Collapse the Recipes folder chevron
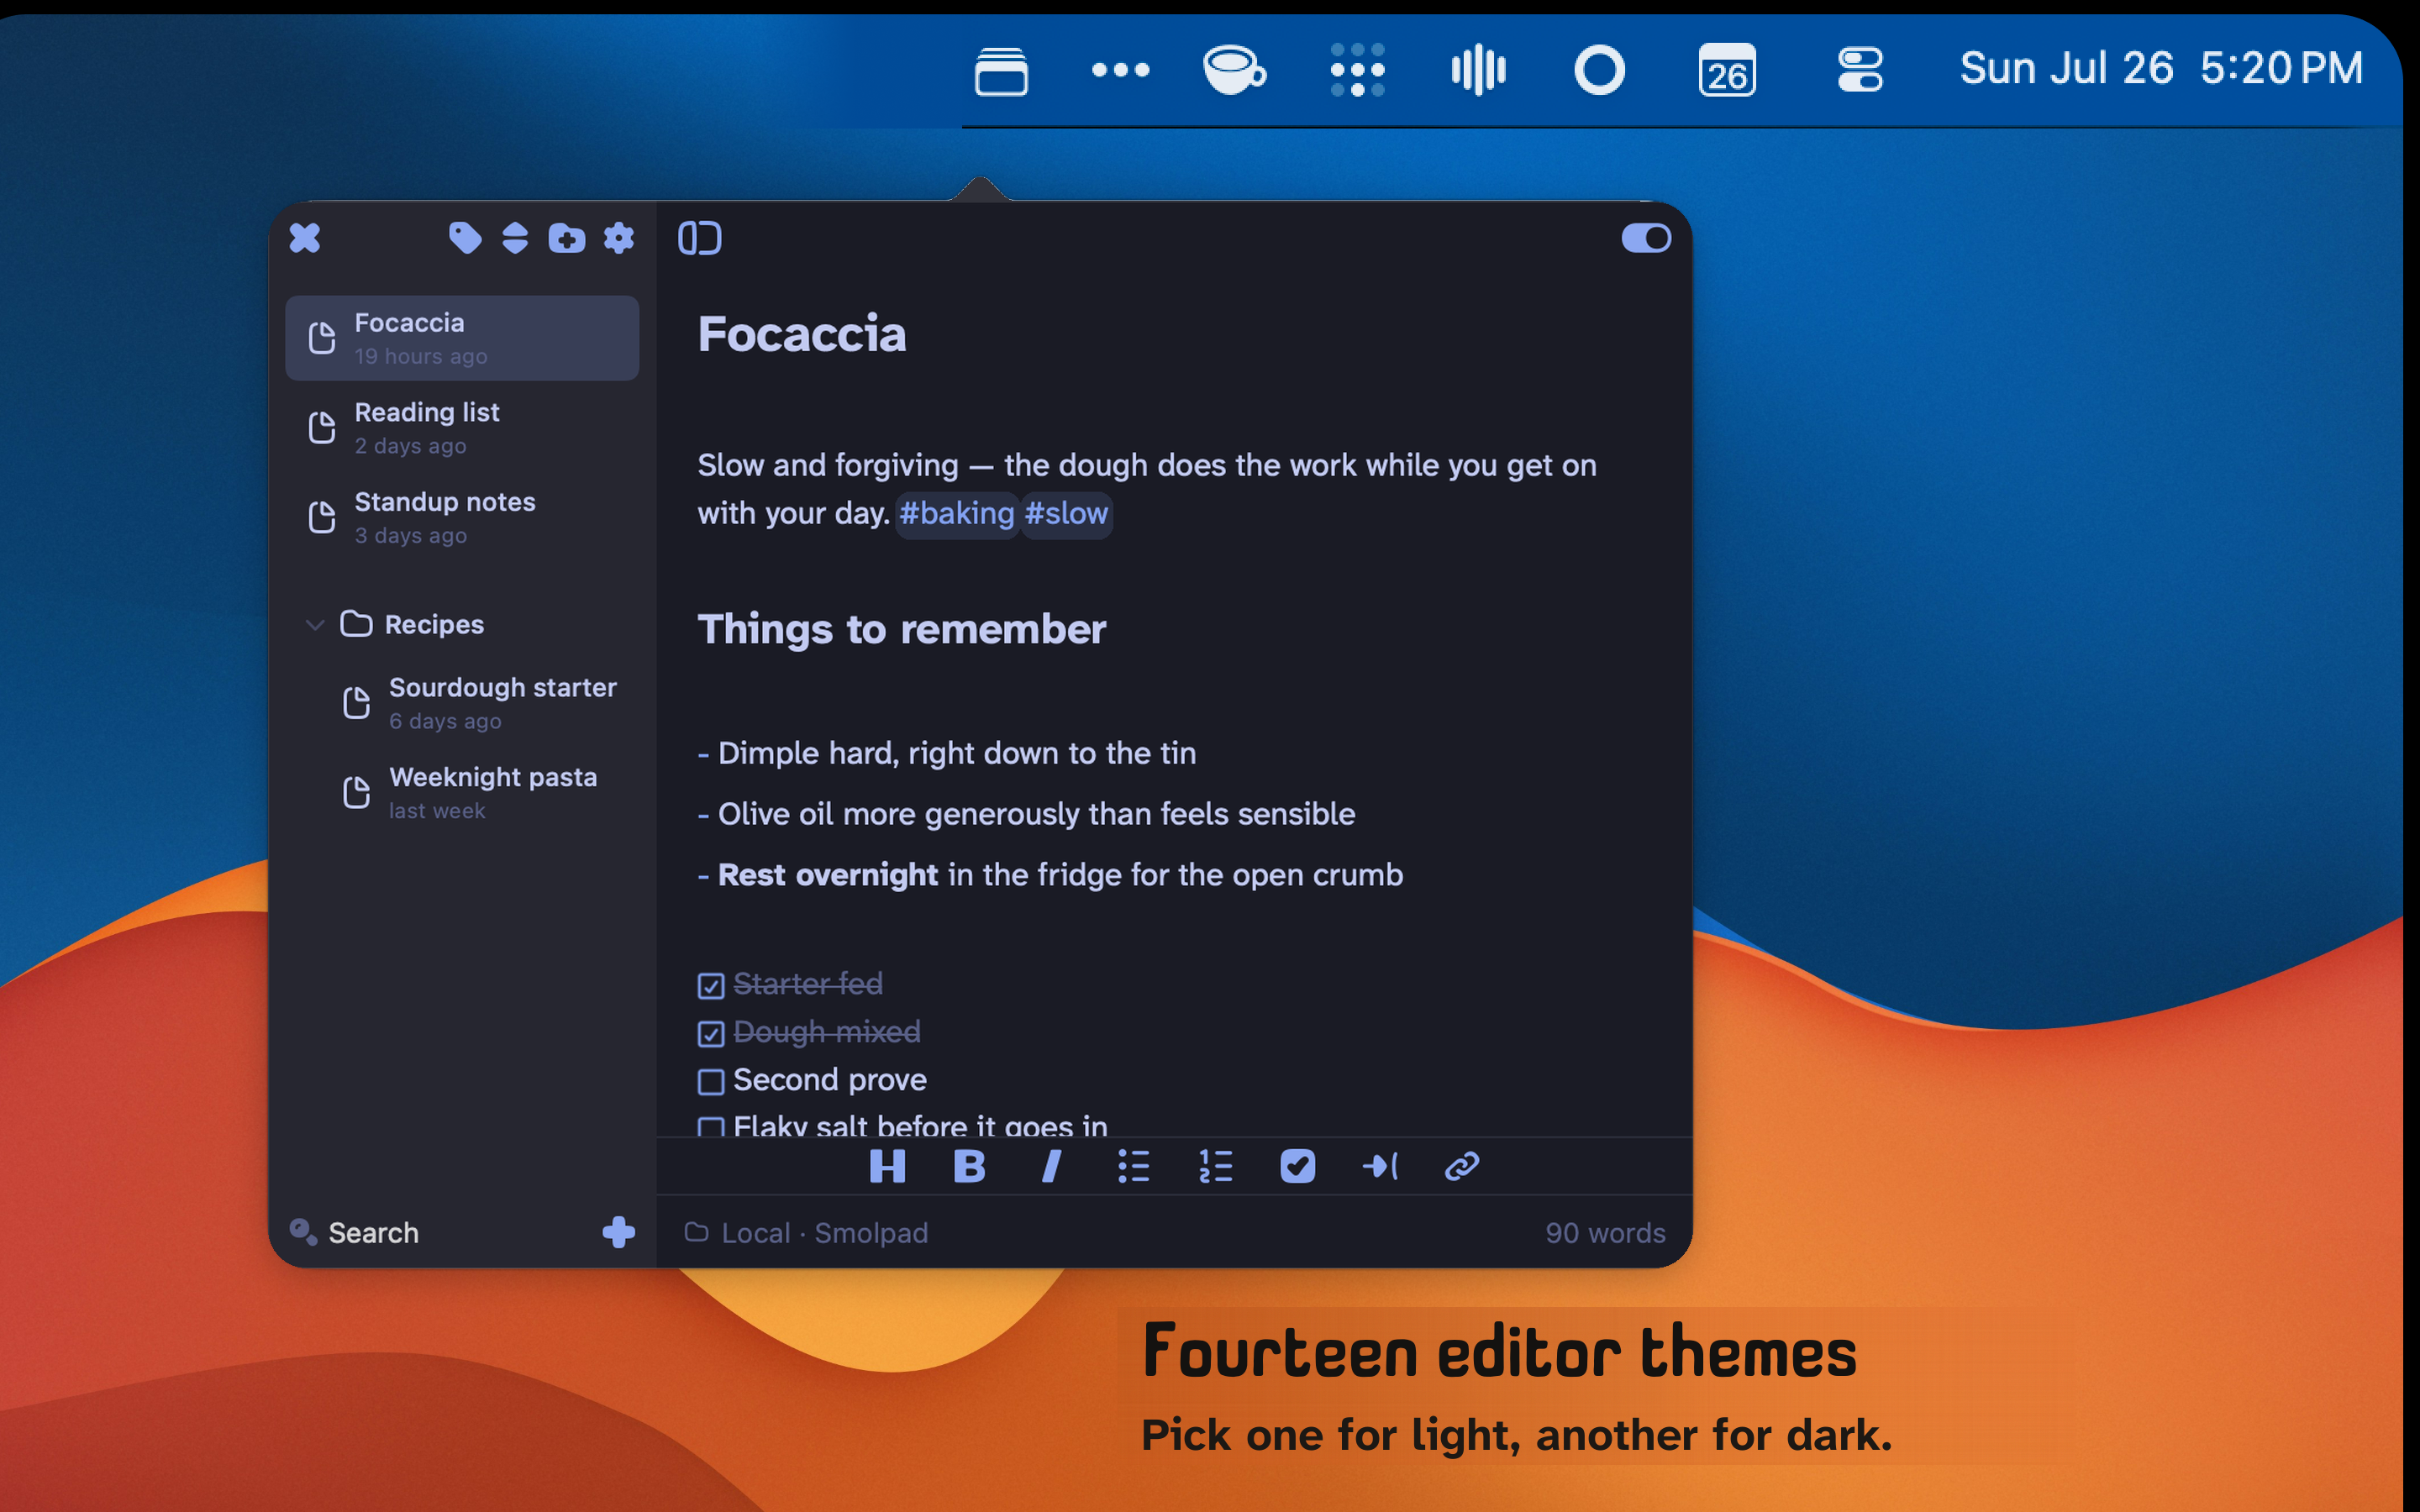 (315, 625)
